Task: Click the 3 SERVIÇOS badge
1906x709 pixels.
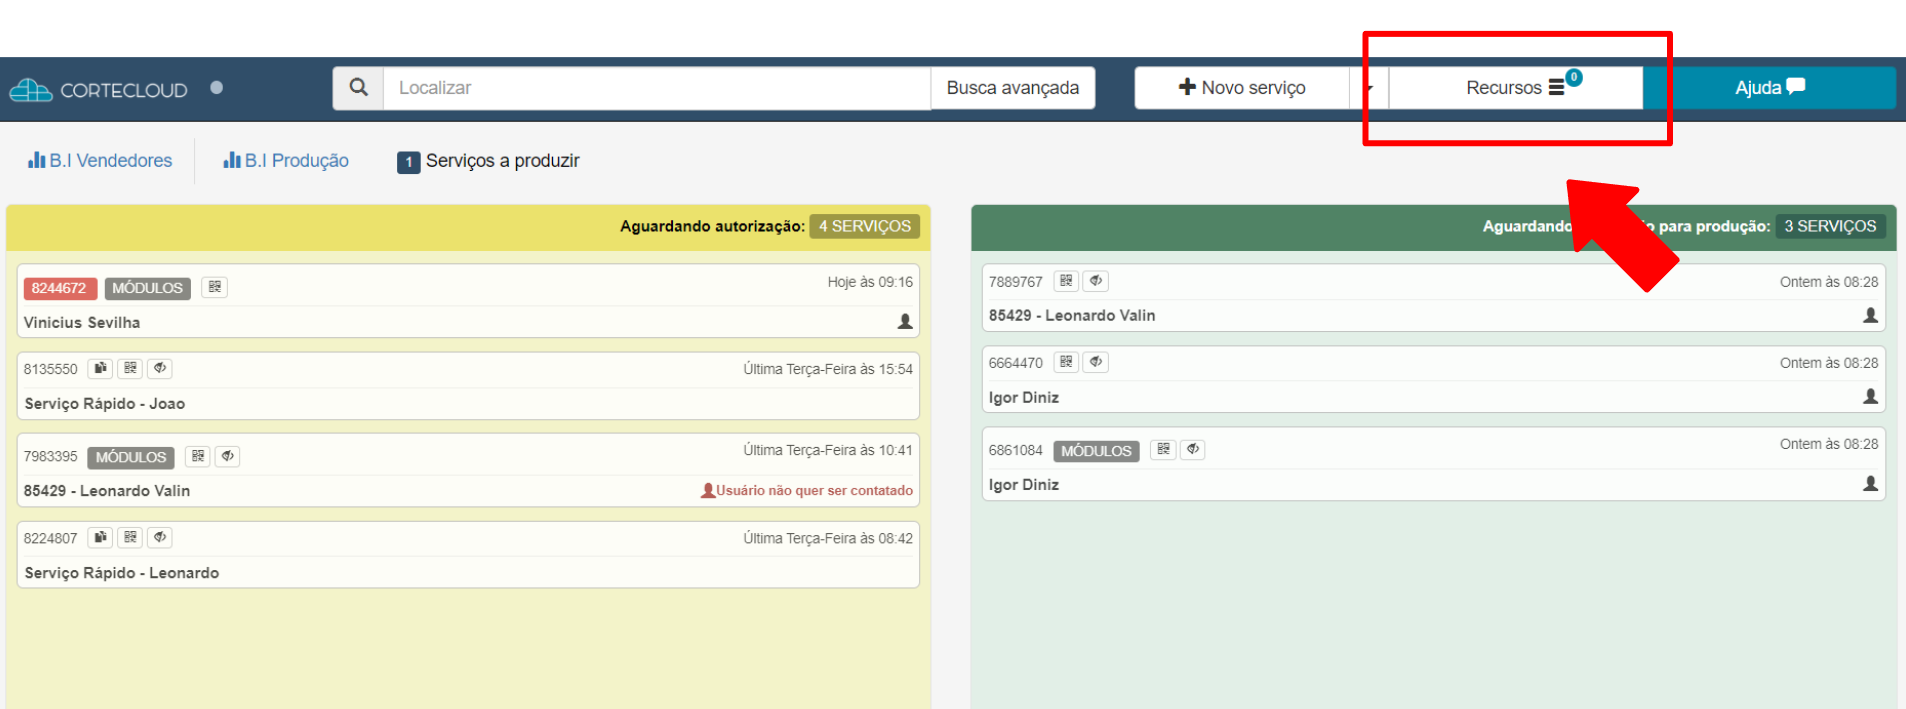Action: (1830, 226)
